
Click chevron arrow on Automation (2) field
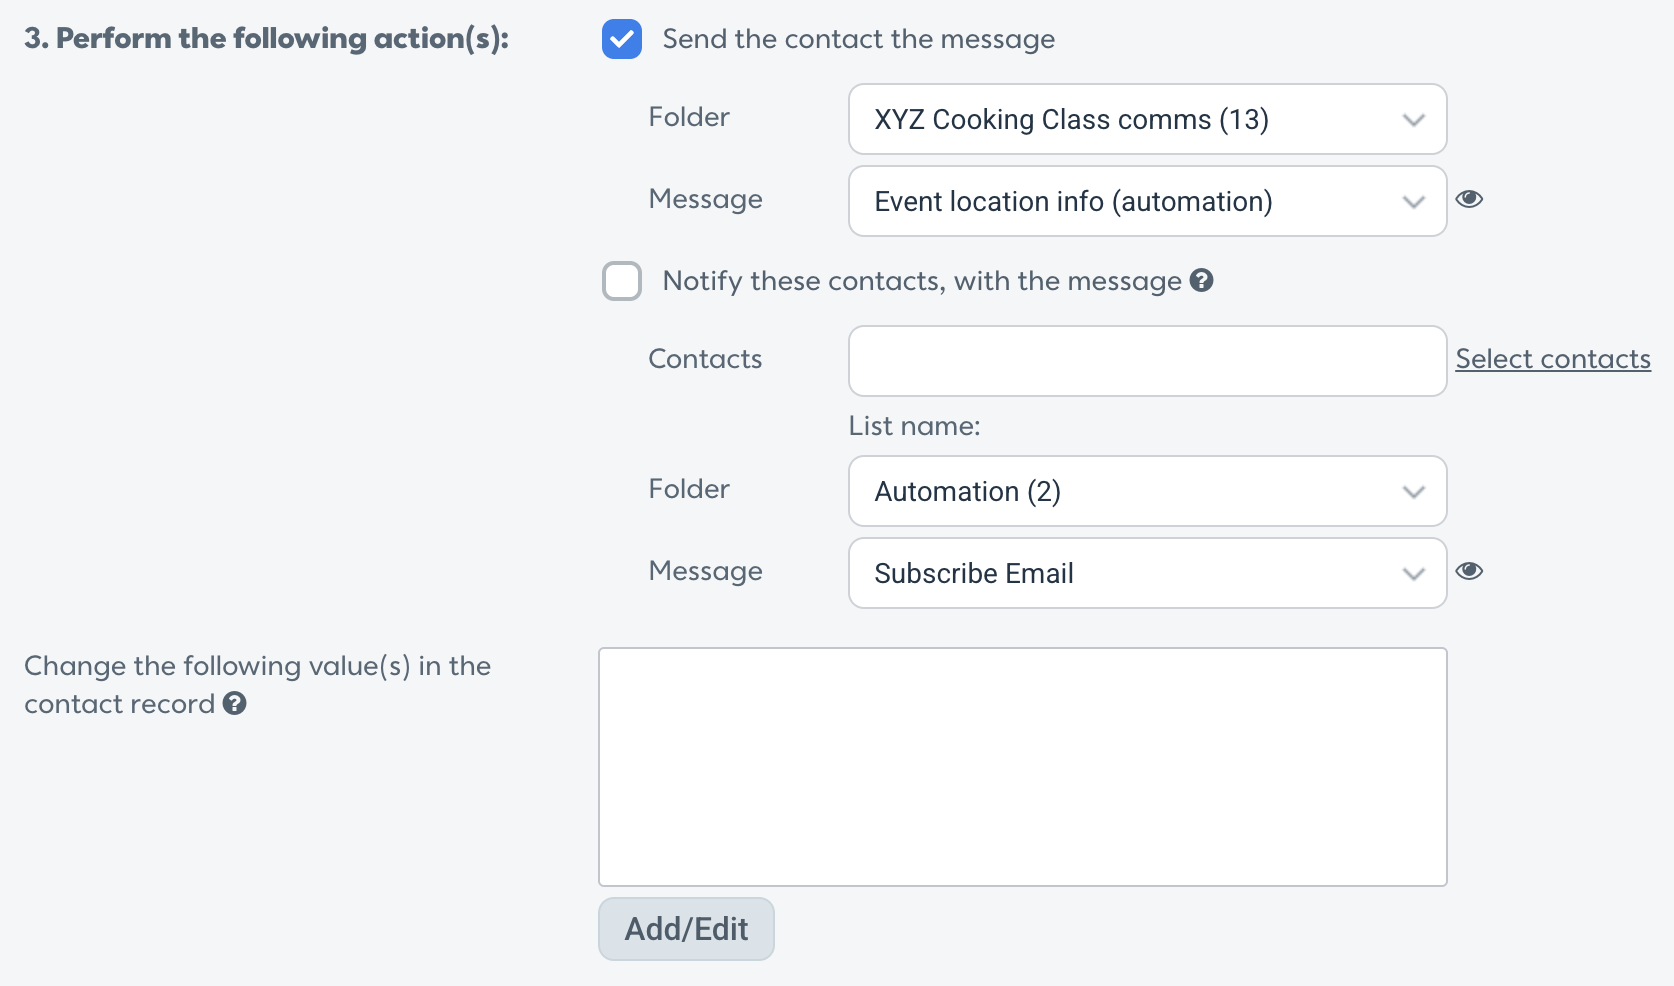(x=1413, y=492)
